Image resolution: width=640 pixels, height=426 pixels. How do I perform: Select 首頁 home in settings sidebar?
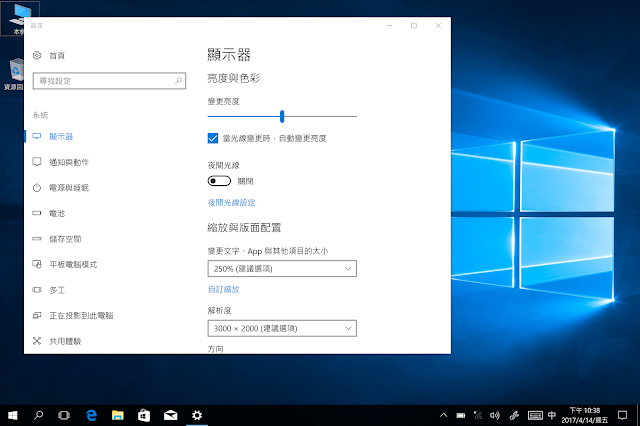(57, 55)
